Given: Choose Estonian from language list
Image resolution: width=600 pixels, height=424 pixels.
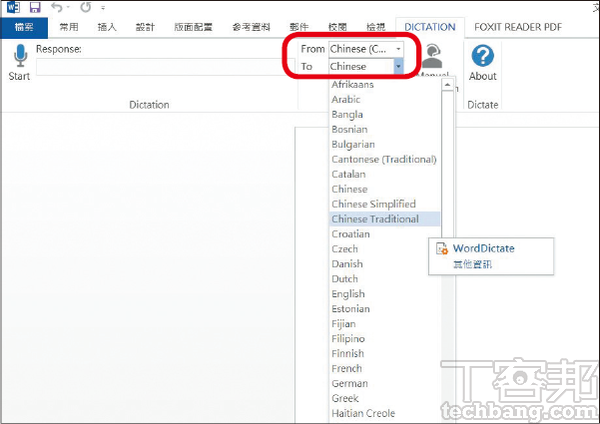Looking at the screenshot, I should (385, 308).
